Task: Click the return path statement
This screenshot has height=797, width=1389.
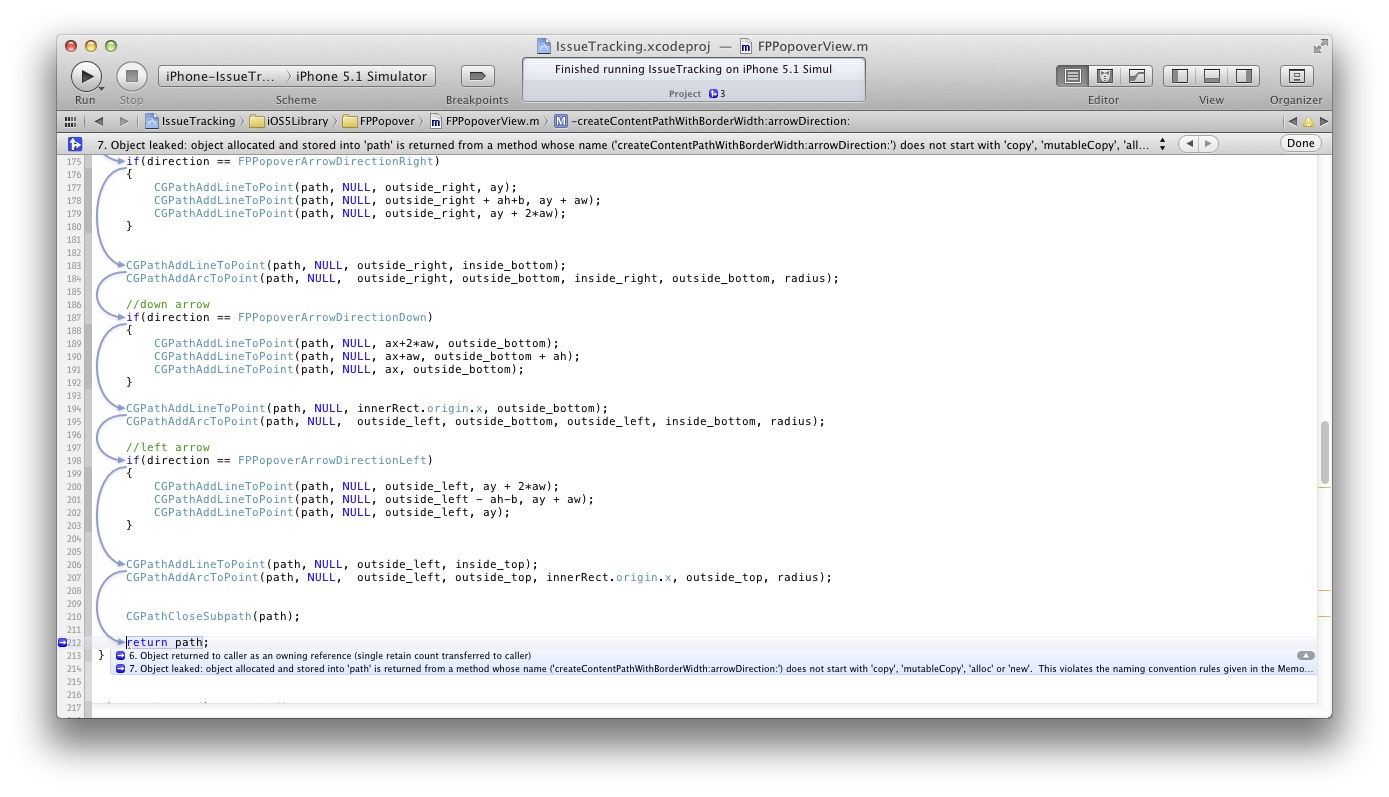Action: tap(167, 642)
